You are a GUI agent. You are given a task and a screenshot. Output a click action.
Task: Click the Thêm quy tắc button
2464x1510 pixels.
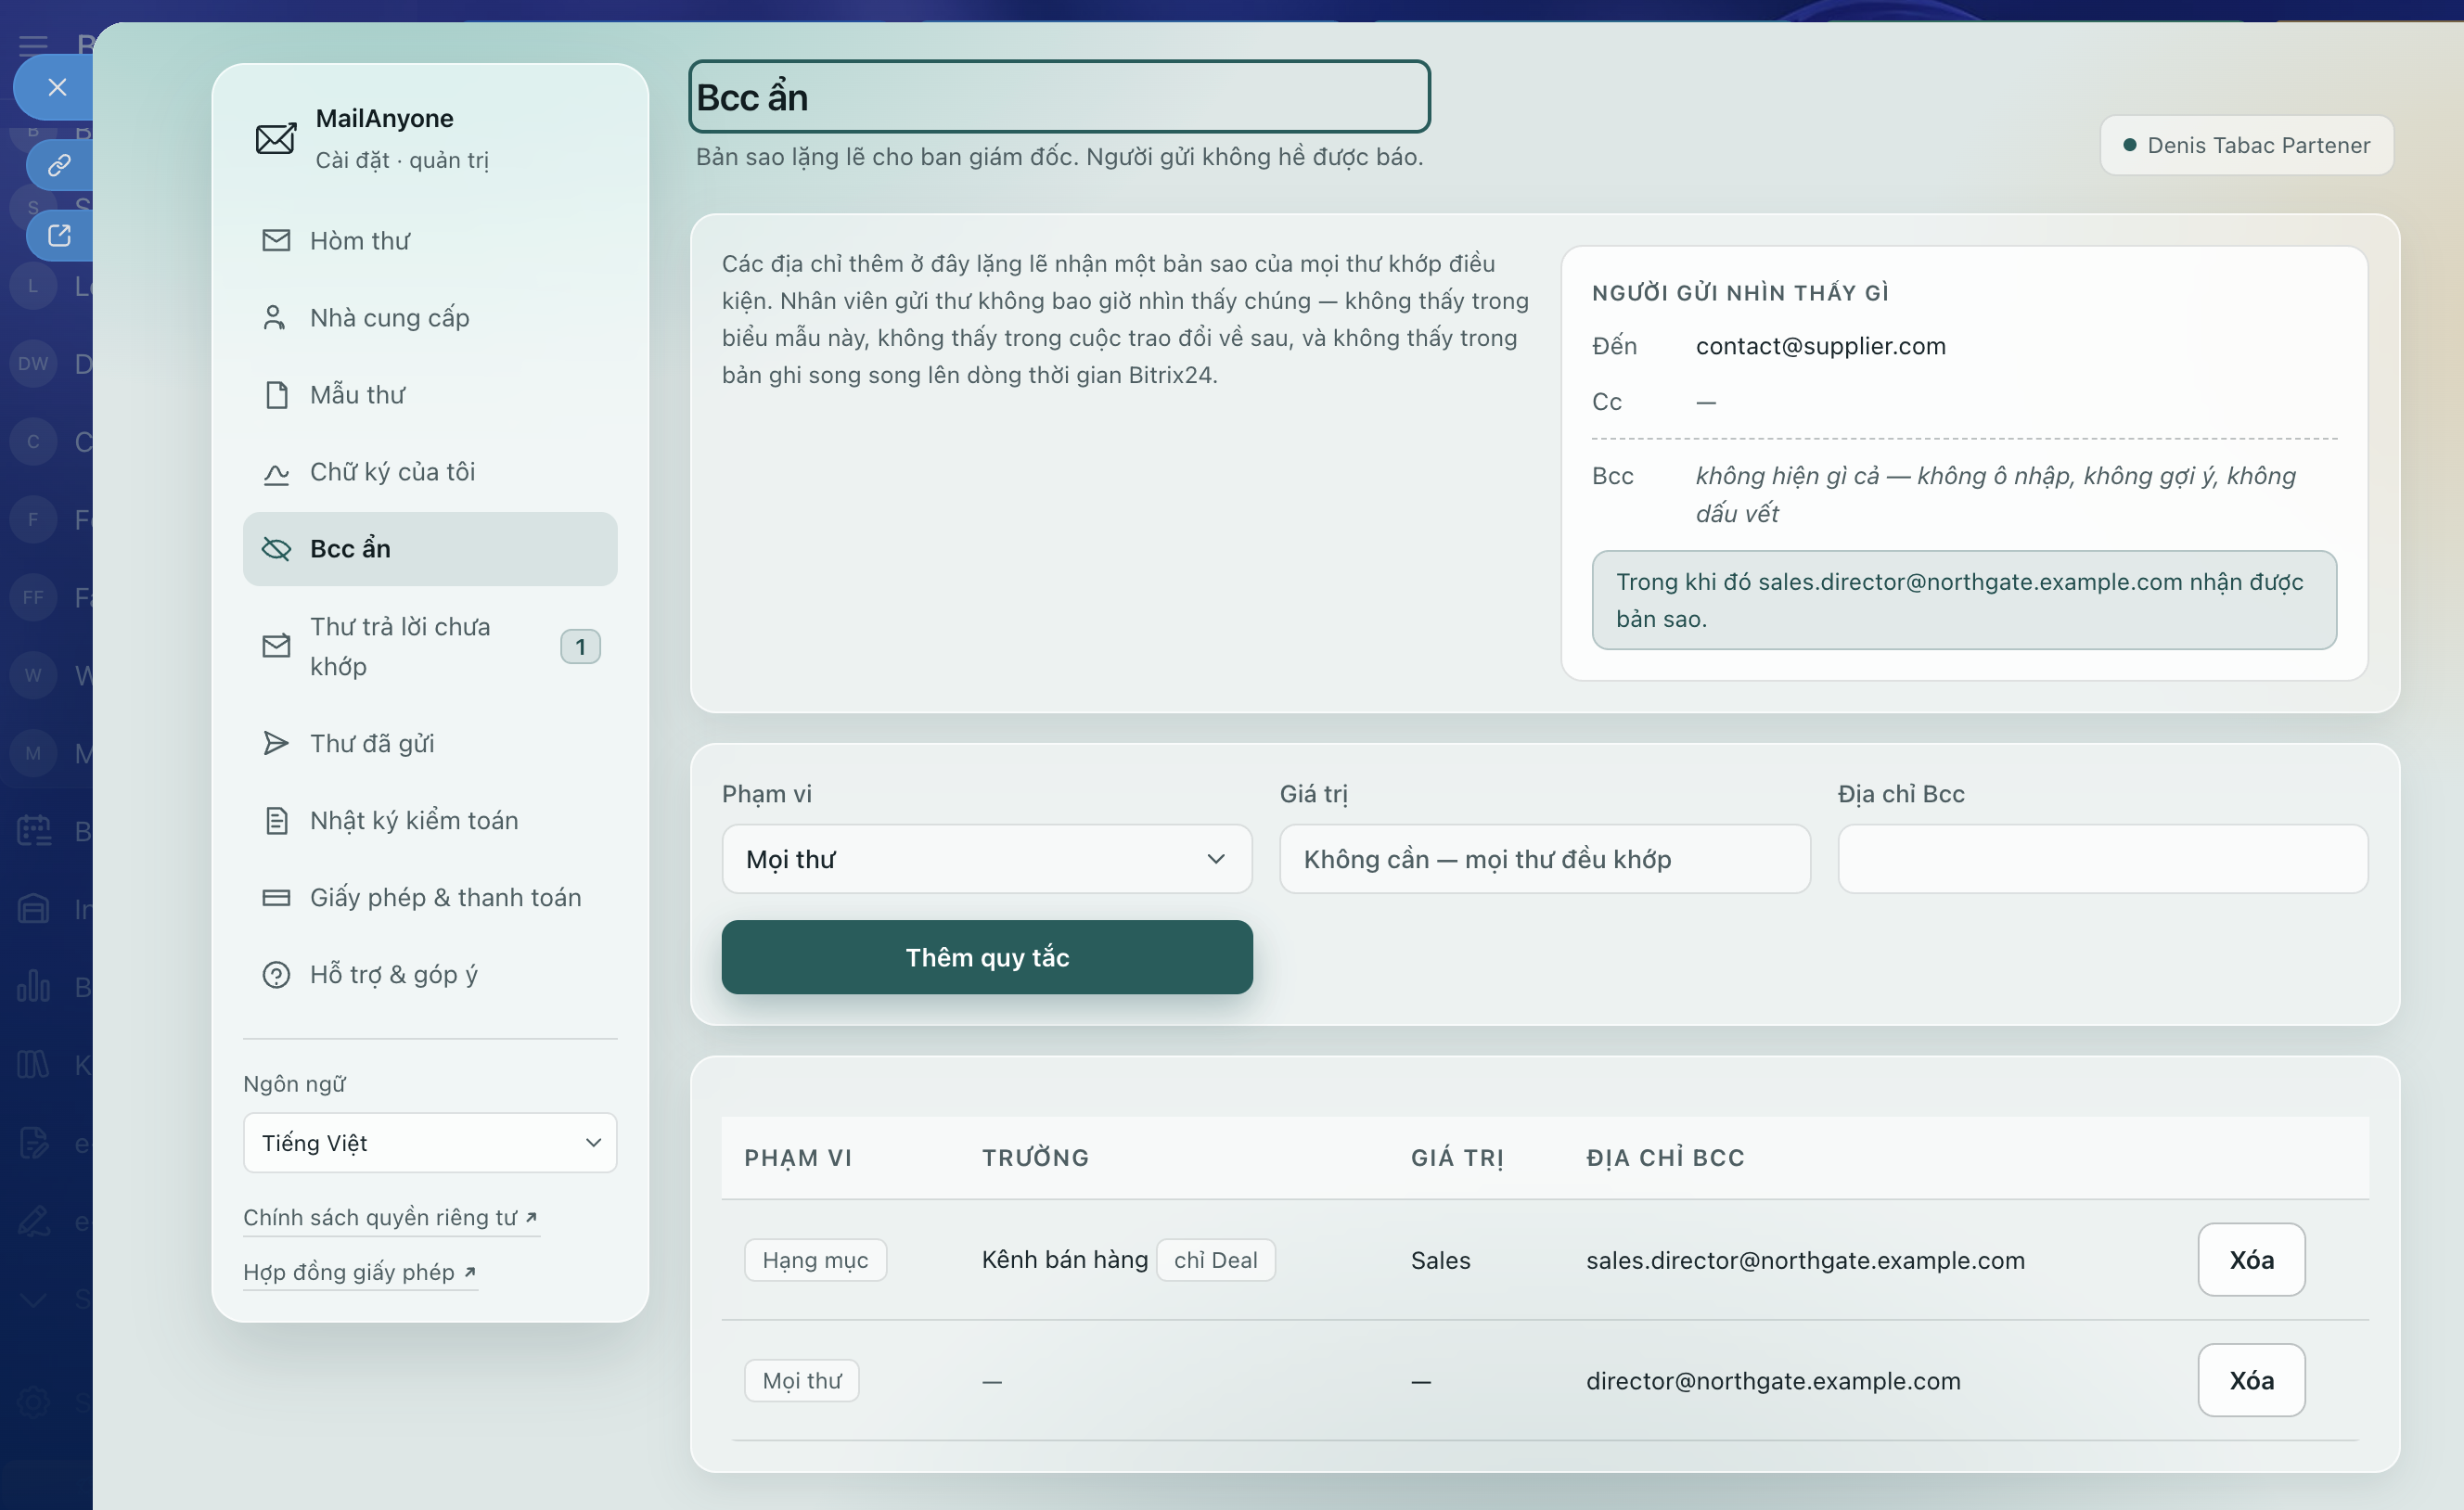click(987, 957)
